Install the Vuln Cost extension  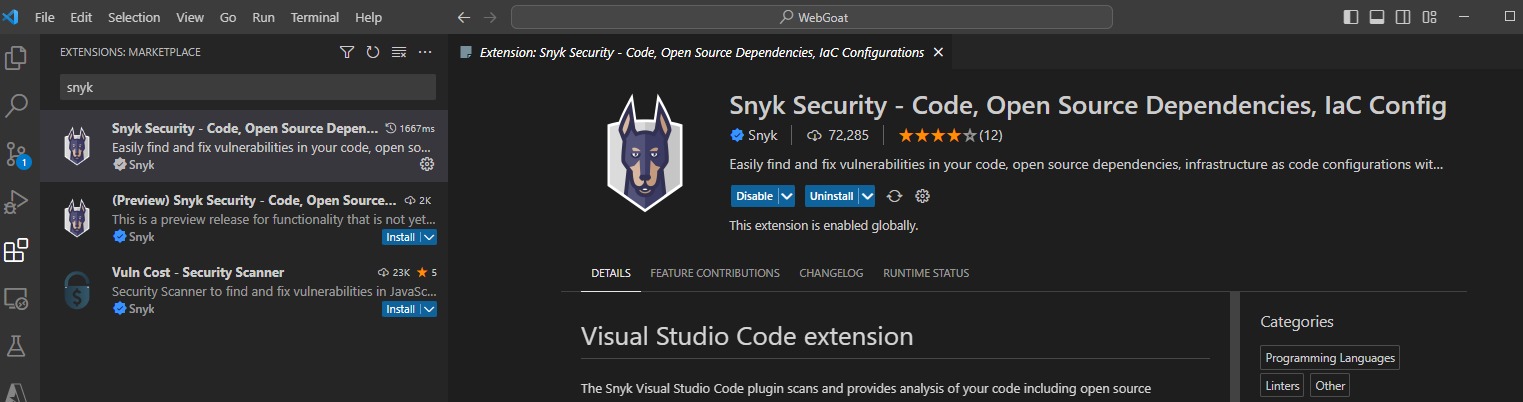tap(401, 309)
